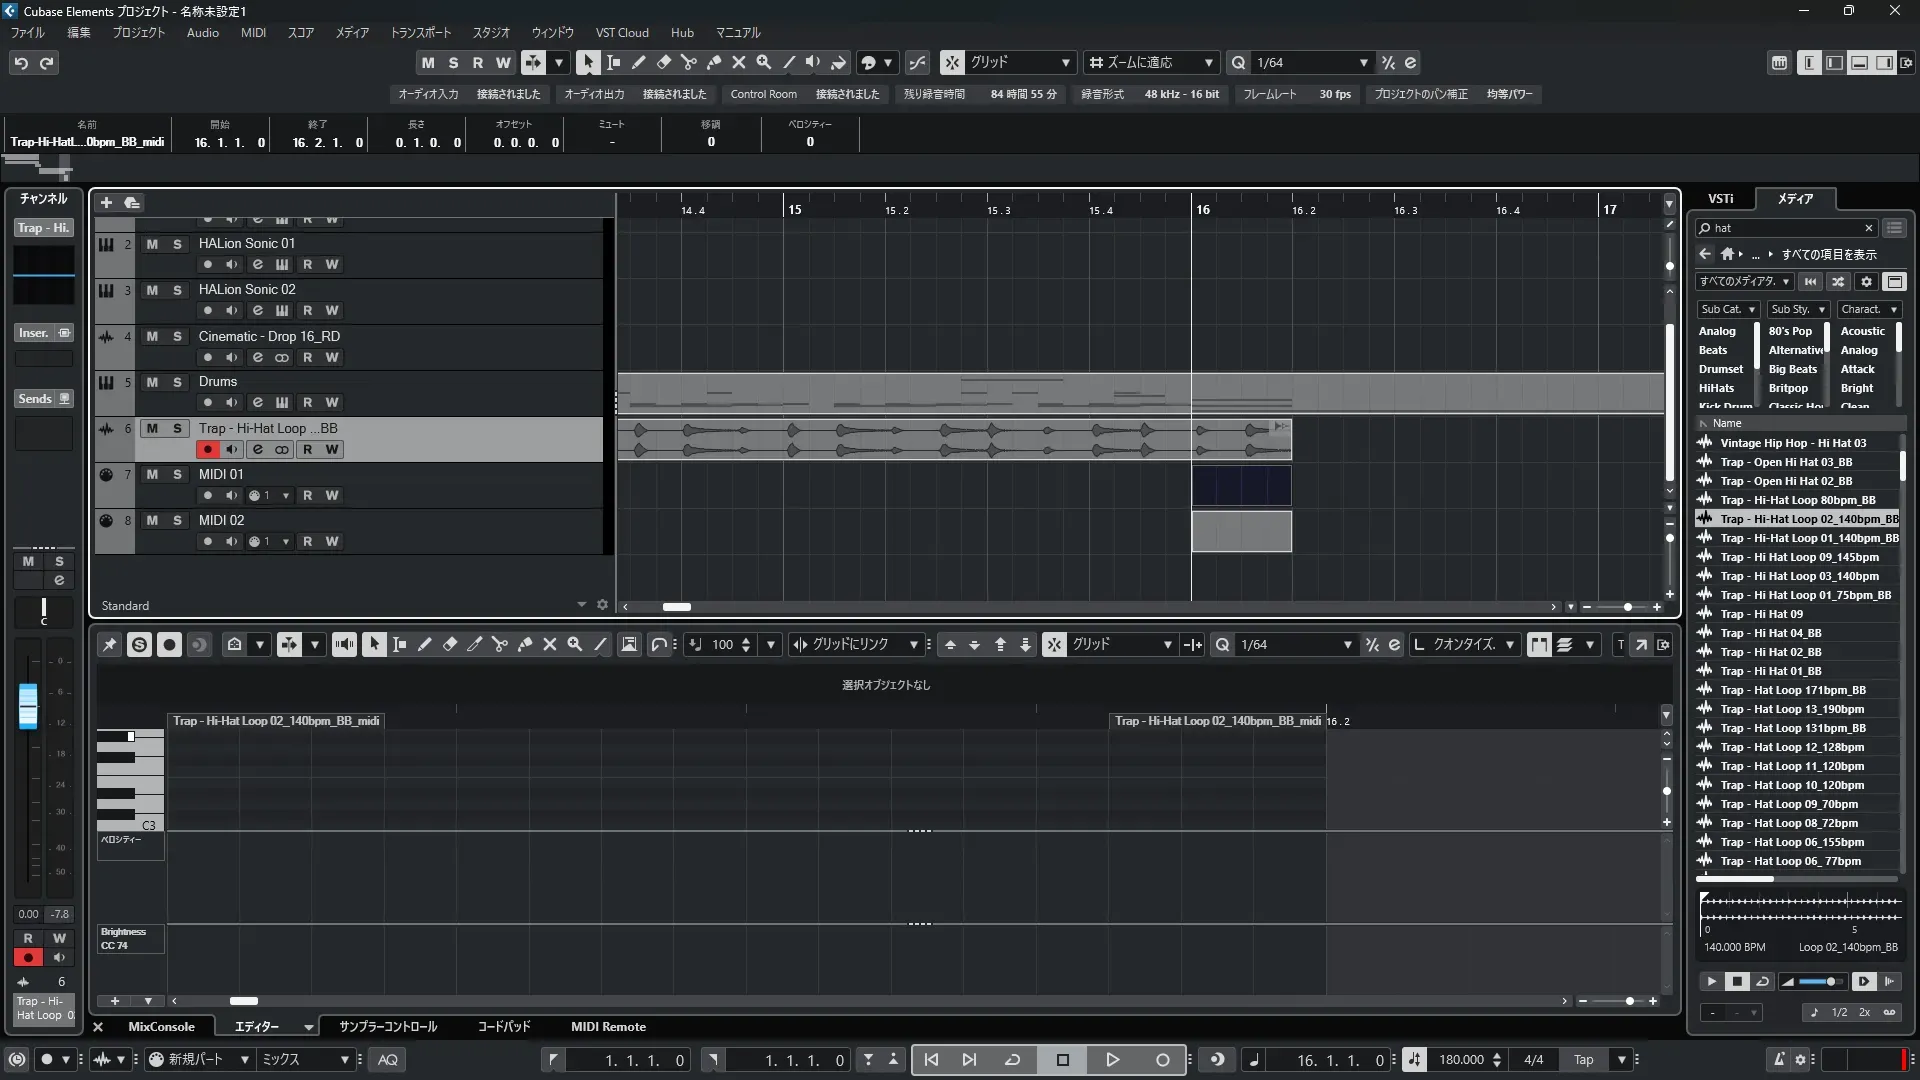The image size is (1920, 1080).
Task: Click the Tap tempo button
Action: (x=1583, y=1060)
